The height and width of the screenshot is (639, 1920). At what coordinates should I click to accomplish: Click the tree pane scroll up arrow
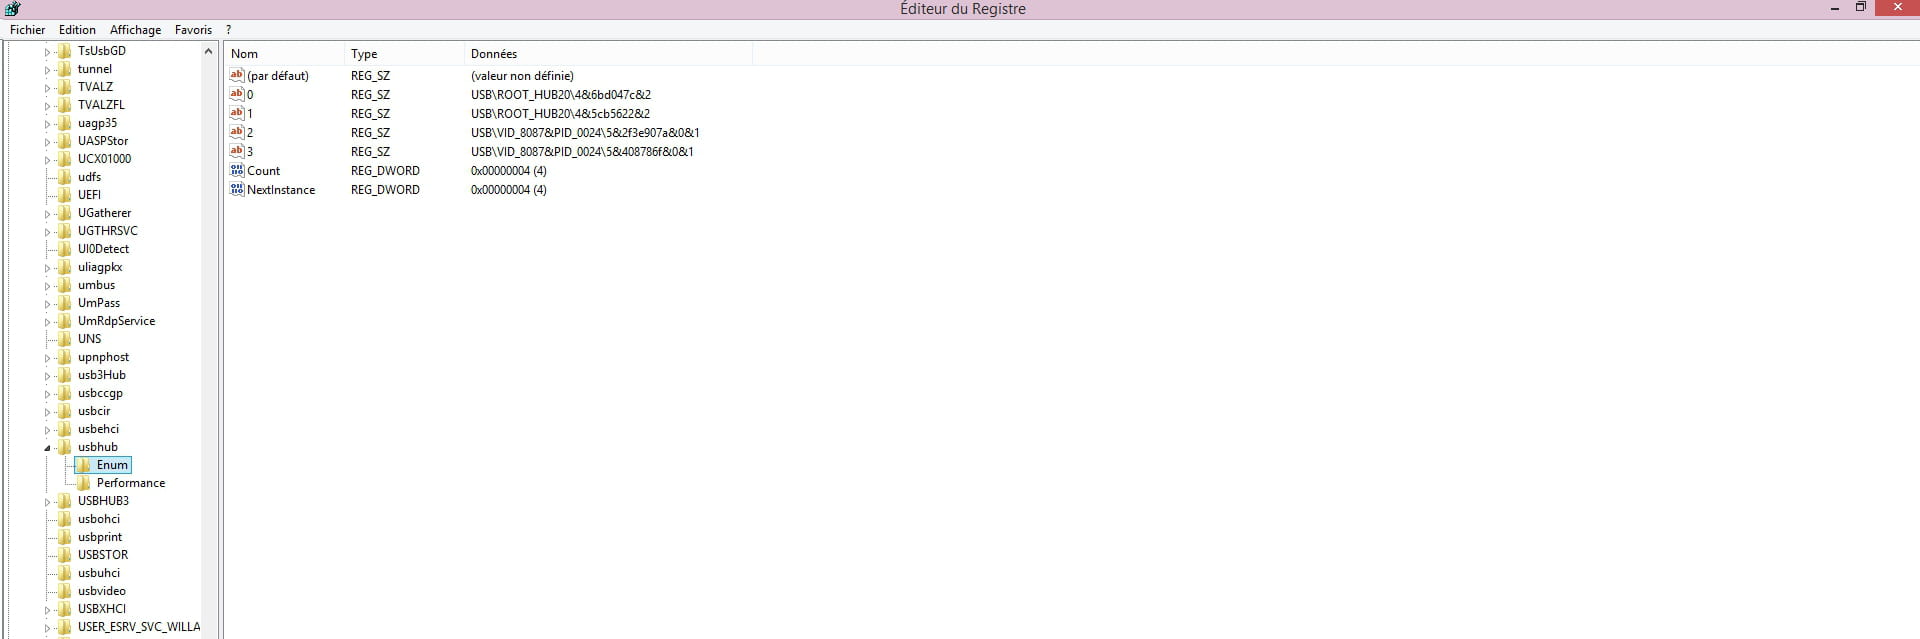(208, 51)
